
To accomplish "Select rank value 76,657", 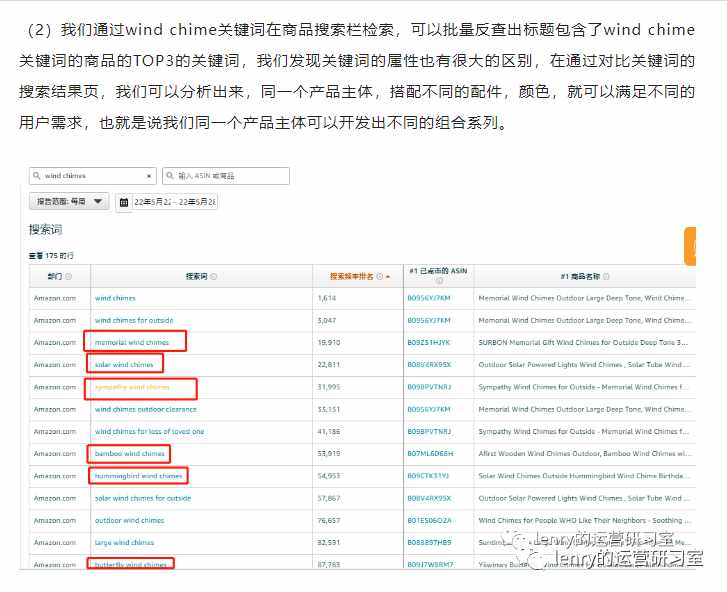I will coord(329,521).
